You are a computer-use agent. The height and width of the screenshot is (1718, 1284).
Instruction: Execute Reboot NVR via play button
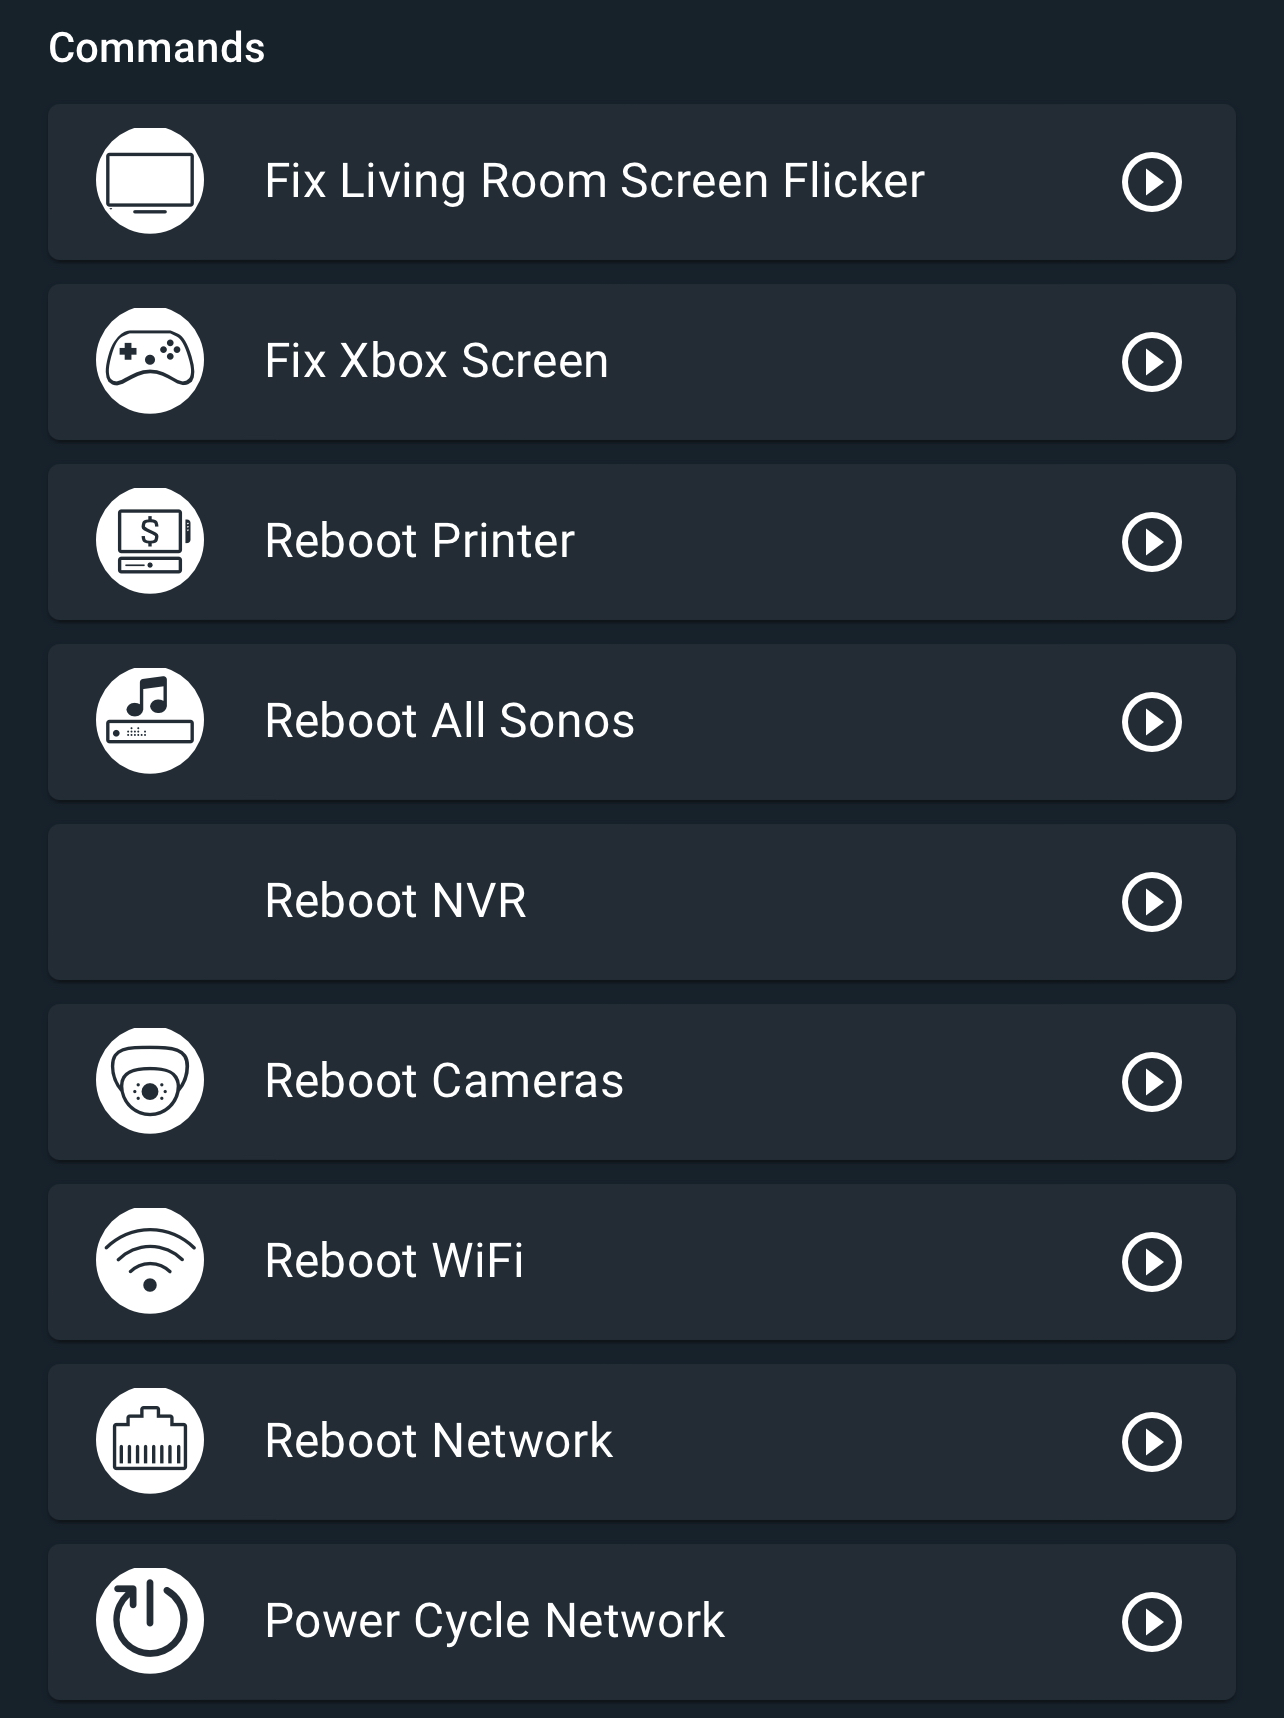pos(1152,902)
